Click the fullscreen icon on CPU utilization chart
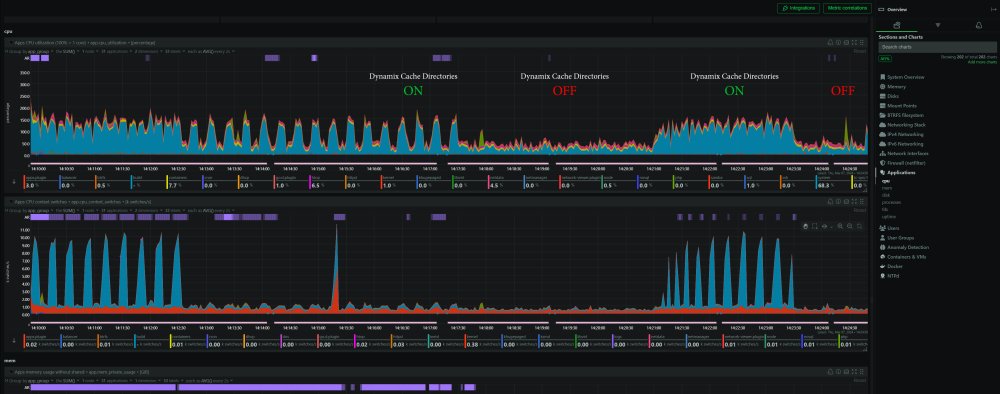Viewport: 1000px width, 394px height. pos(854,42)
